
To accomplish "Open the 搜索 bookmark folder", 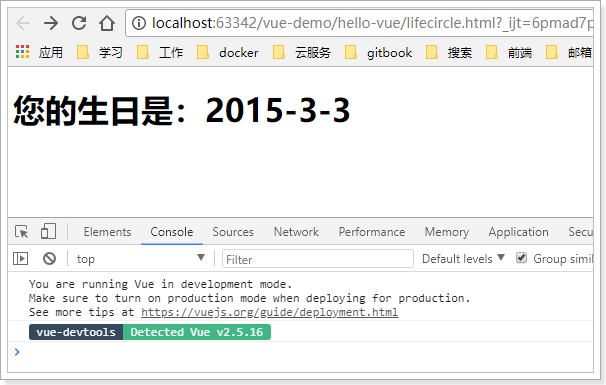I will click(x=449, y=52).
